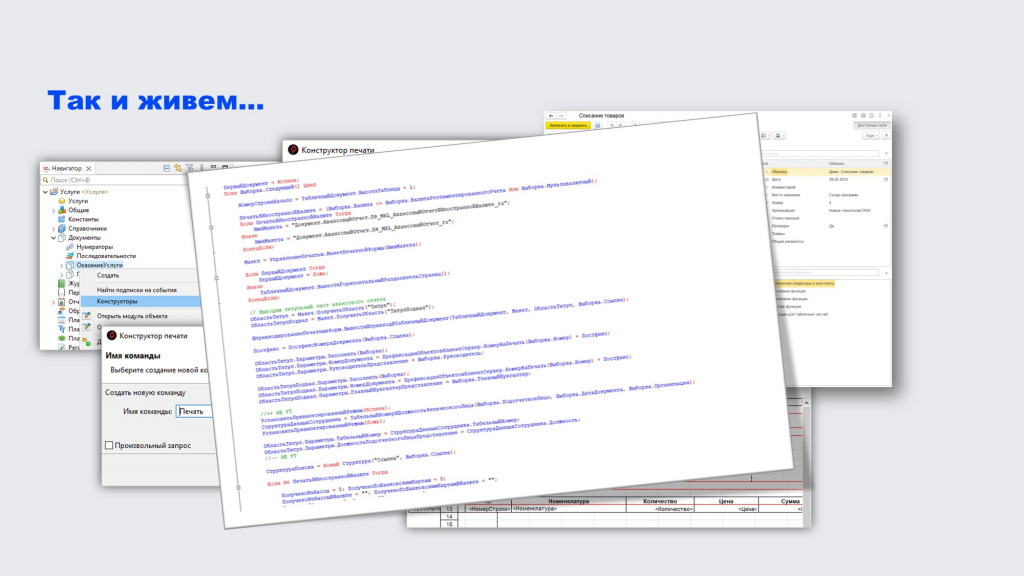The image size is (1024, 576).
Task: Click the Последовательности node icon
Action: pos(70,256)
